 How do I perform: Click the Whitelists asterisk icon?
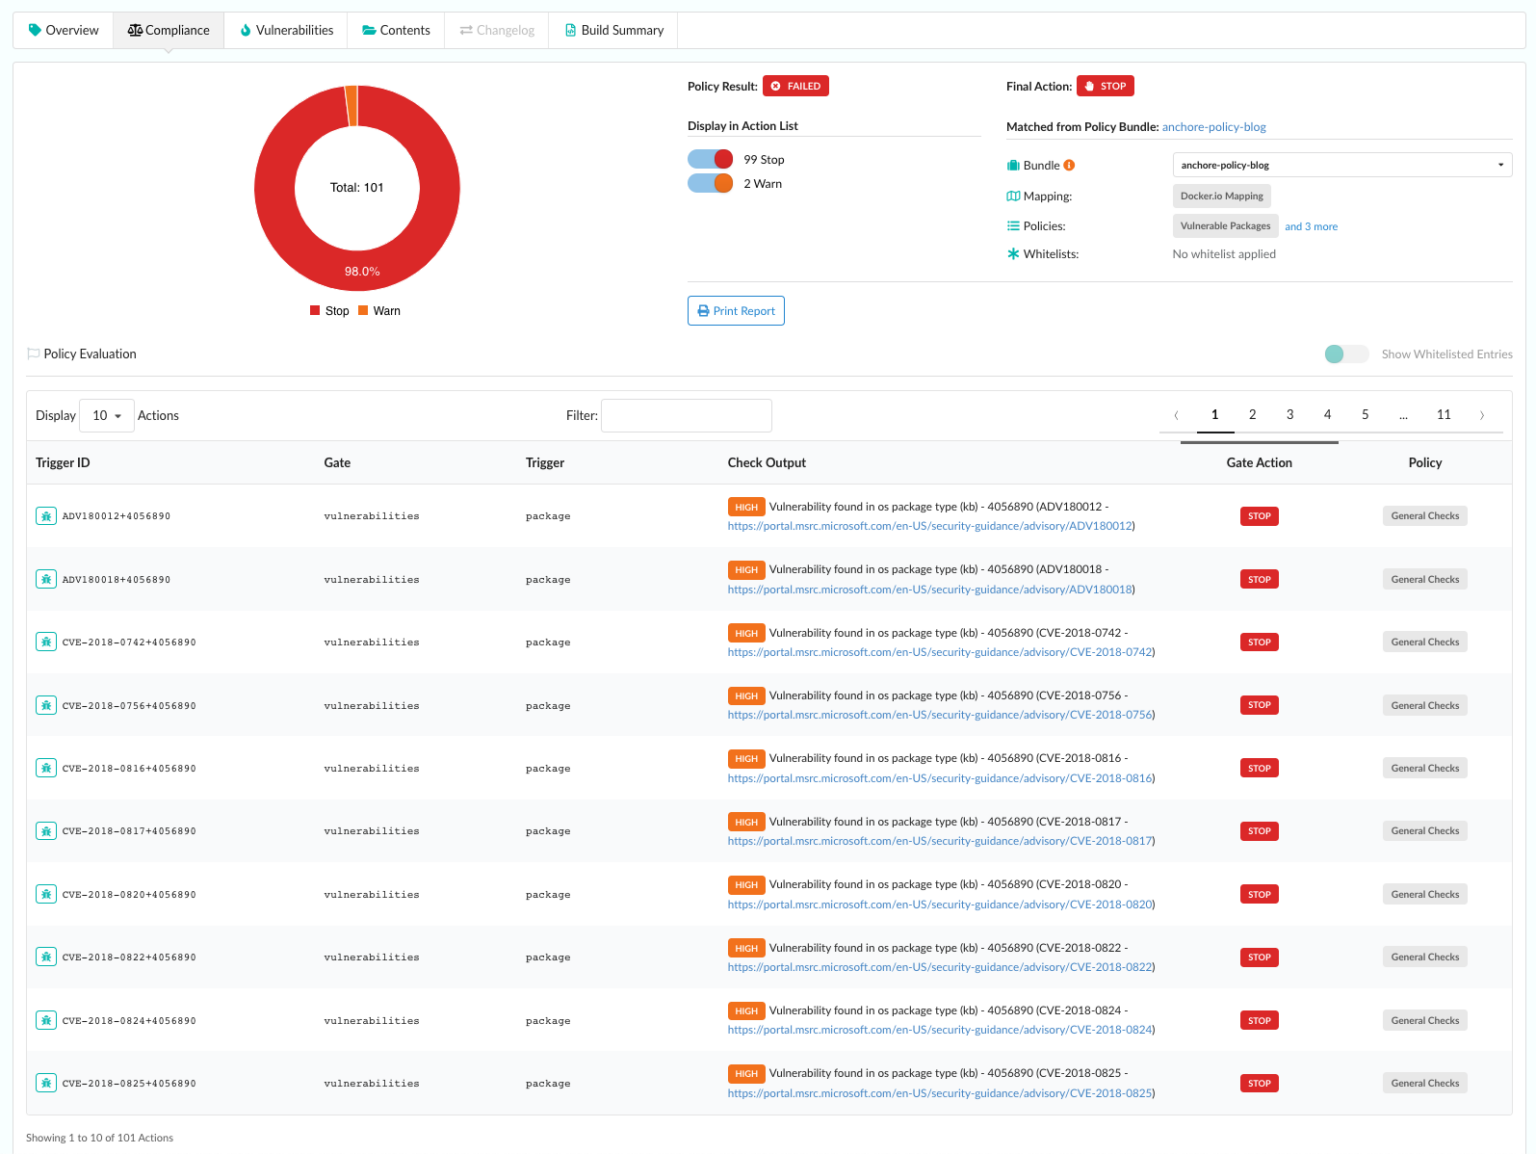click(1013, 254)
